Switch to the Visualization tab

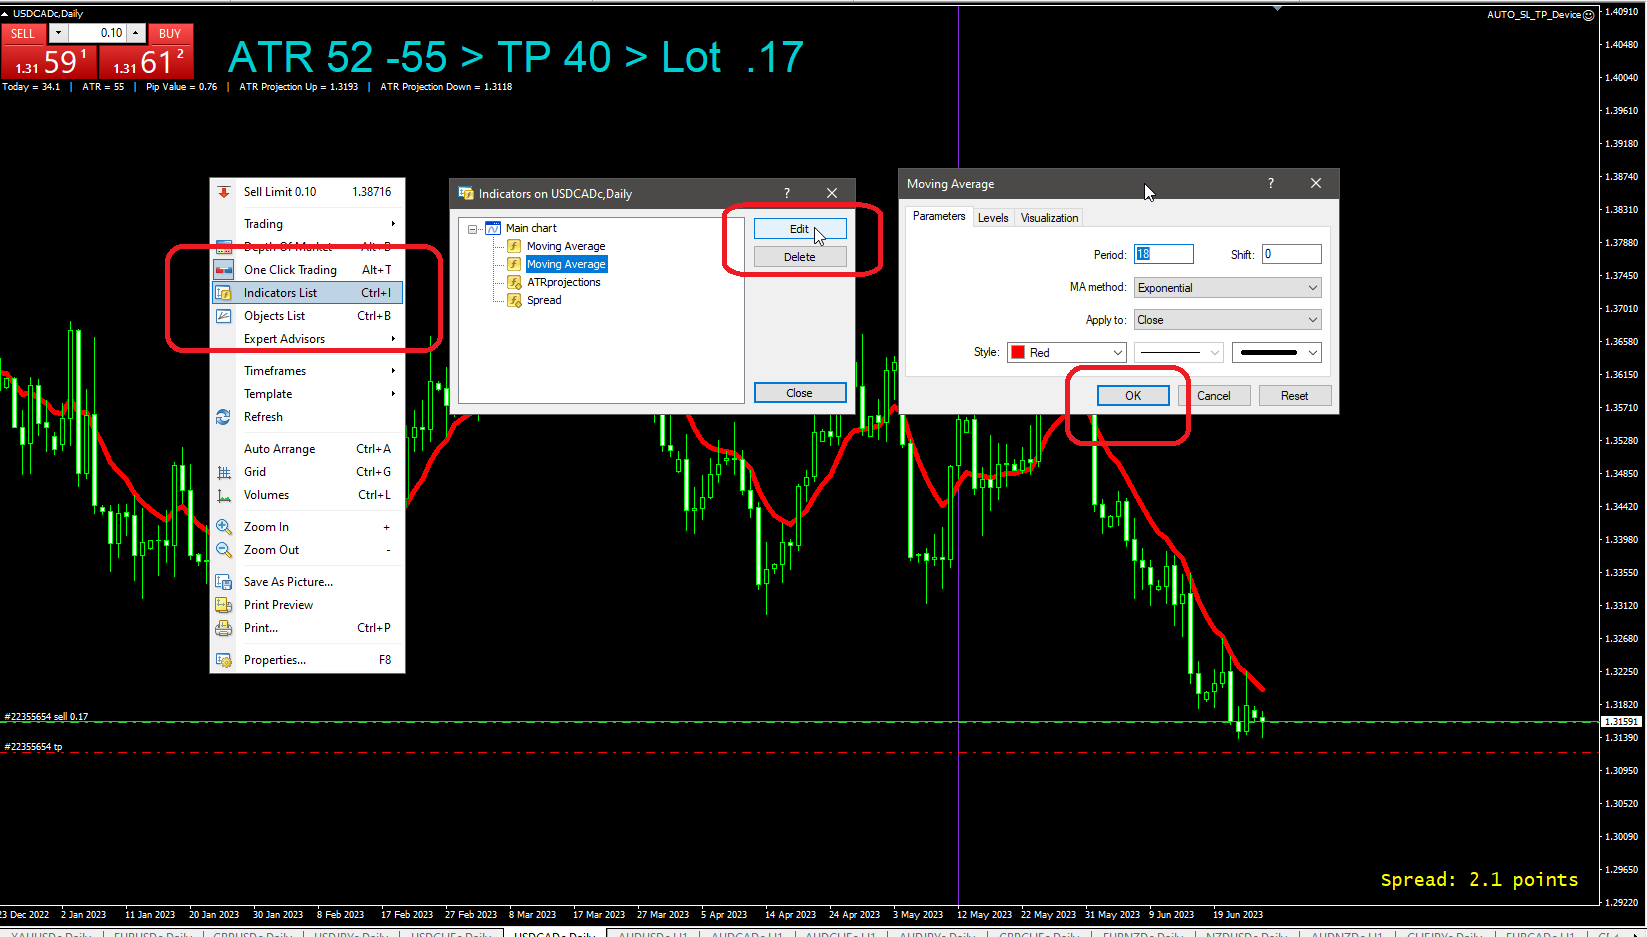pos(1049,218)
